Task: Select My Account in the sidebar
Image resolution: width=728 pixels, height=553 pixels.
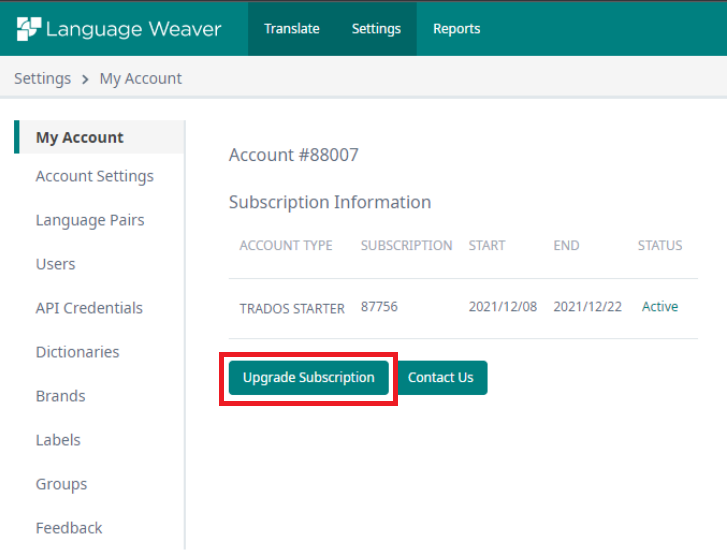Action: [x=100, y=137]
